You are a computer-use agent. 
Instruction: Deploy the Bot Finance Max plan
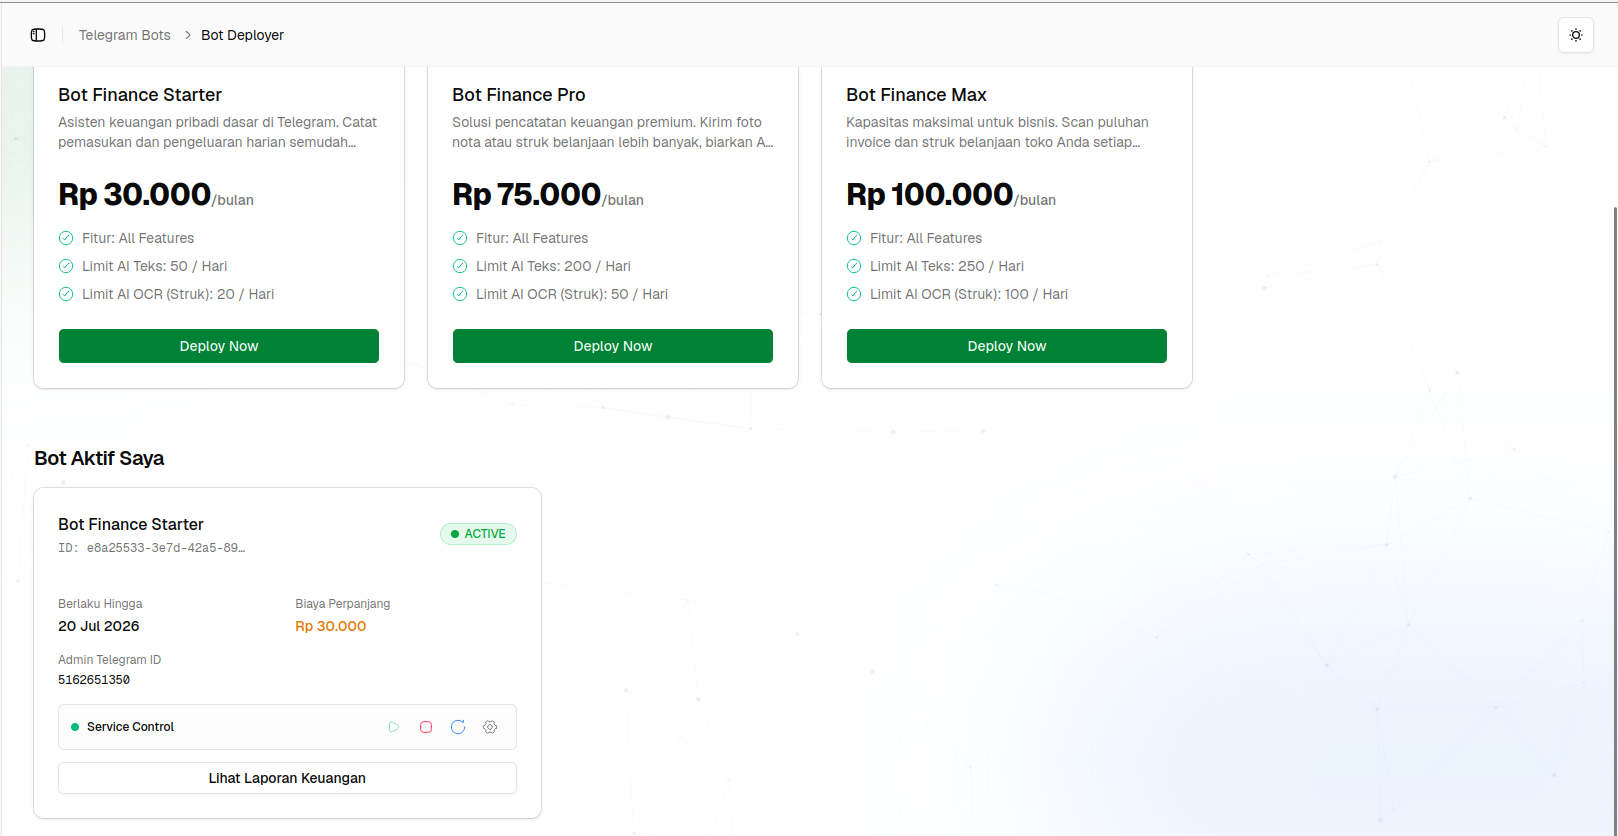coord(1007,346)
